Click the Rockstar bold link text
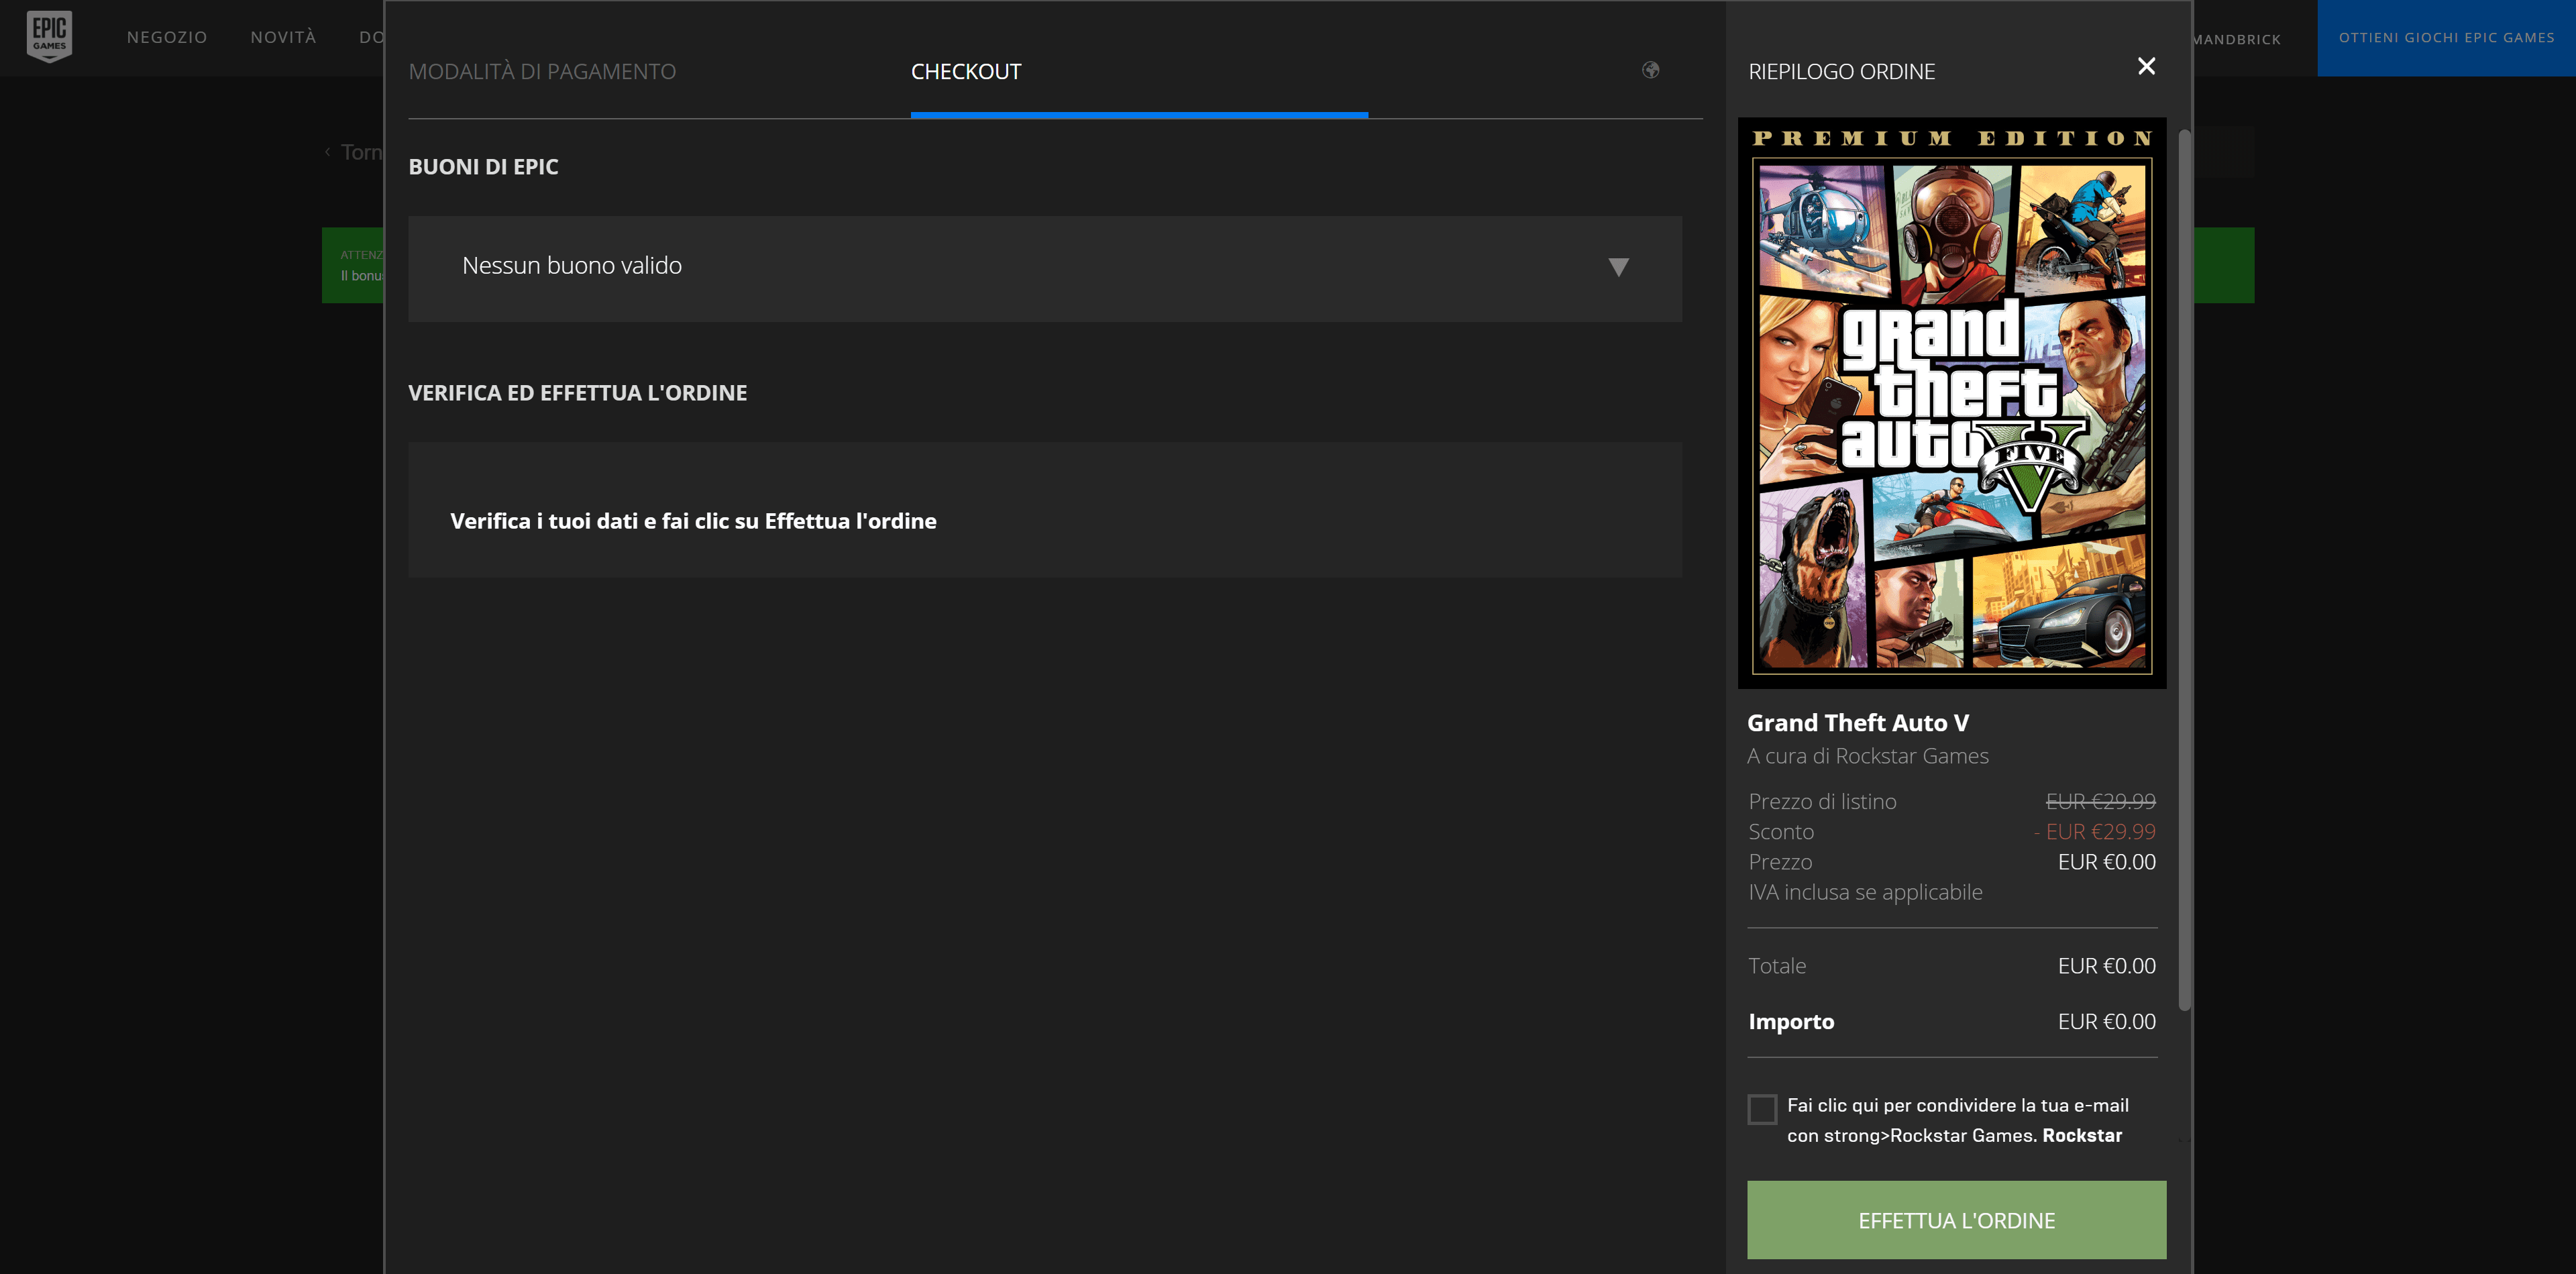This screenshot has height=1274, width=2576. pyautogui.click(x=2082, y=1135)
